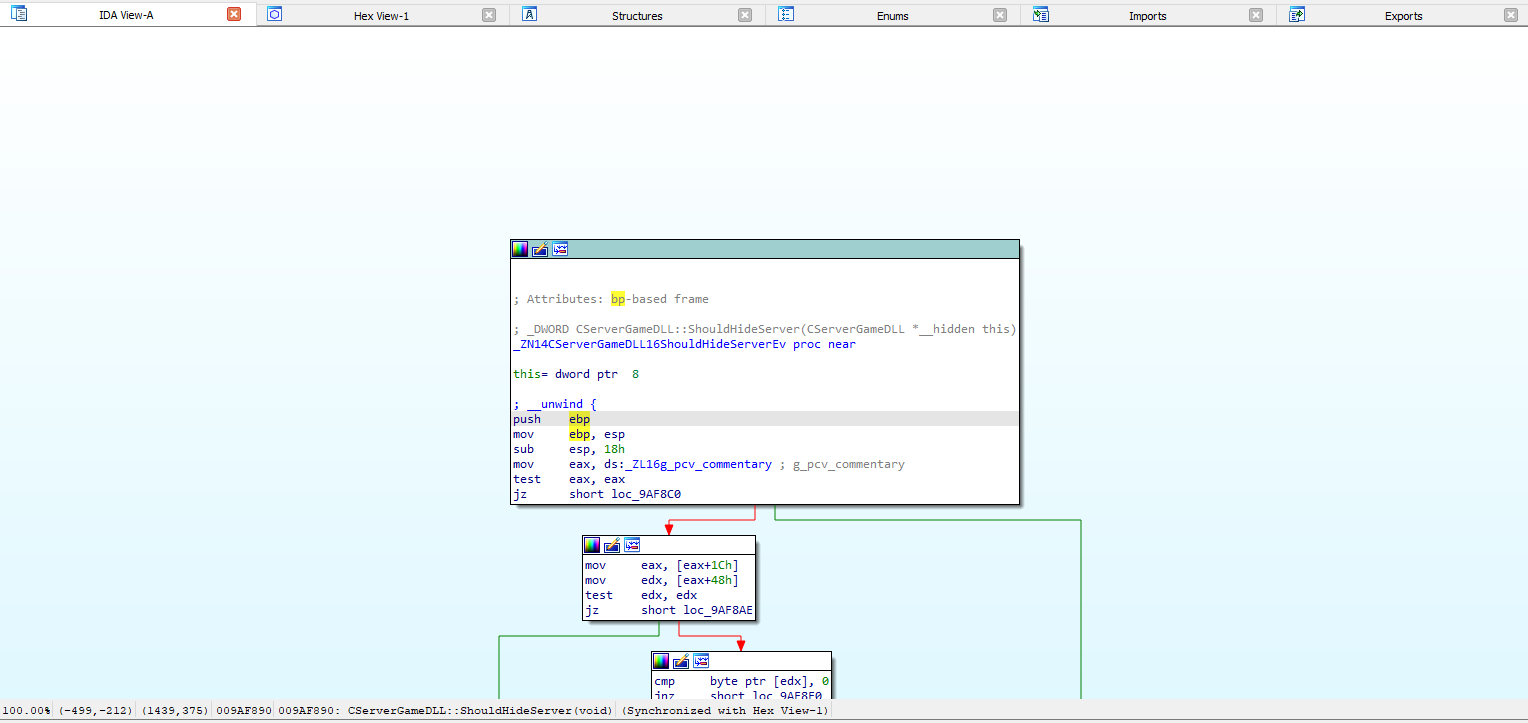Close the Imports tab
This screenshot has height=723, width=1528.
[x=1256, y=15]
